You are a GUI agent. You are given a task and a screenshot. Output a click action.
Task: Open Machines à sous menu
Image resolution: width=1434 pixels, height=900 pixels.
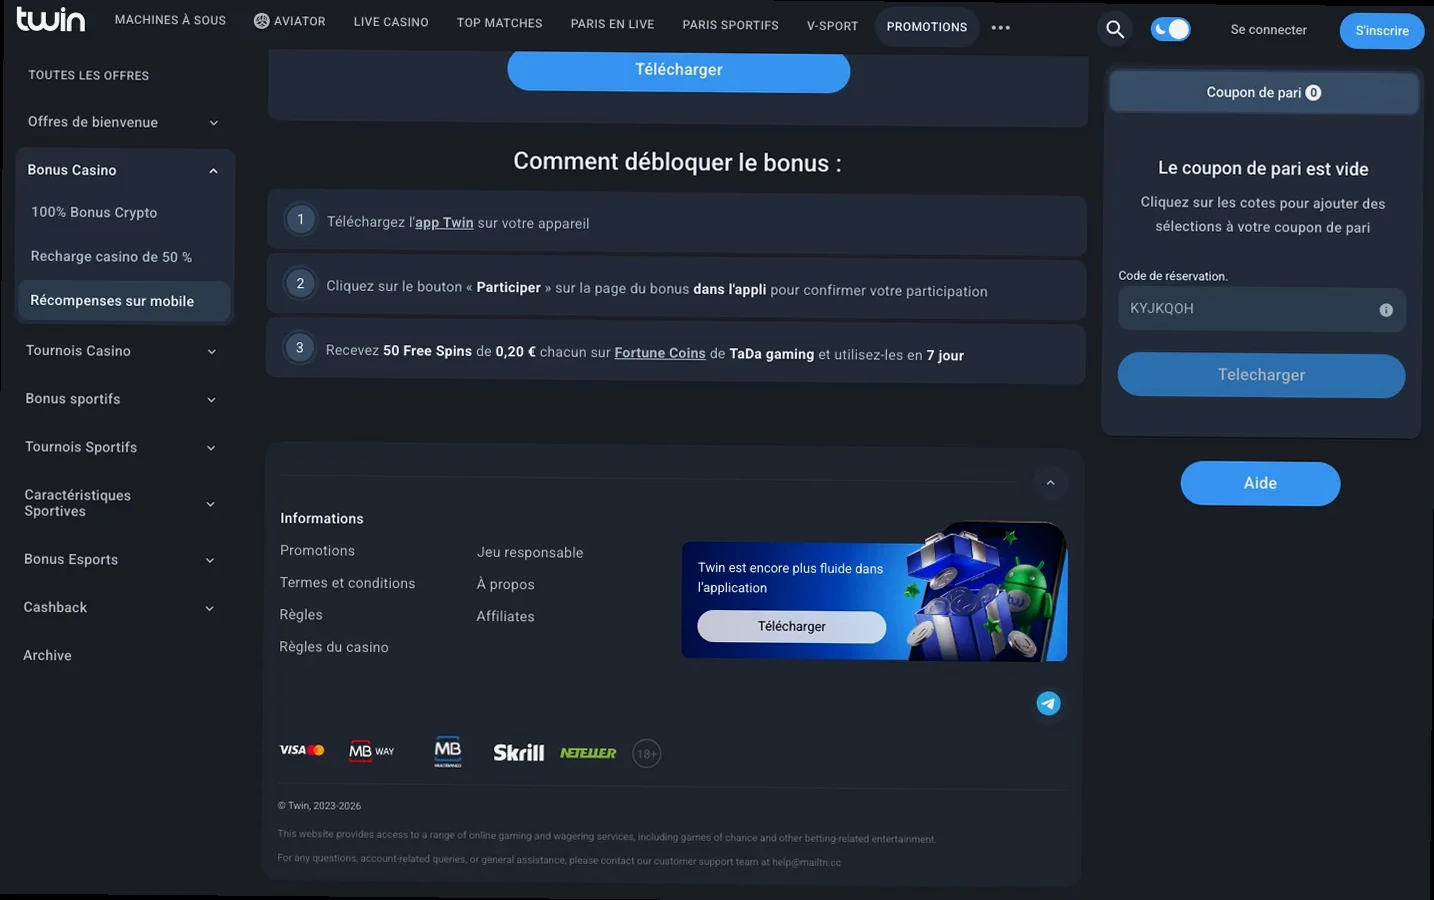(x=170, y=20)
